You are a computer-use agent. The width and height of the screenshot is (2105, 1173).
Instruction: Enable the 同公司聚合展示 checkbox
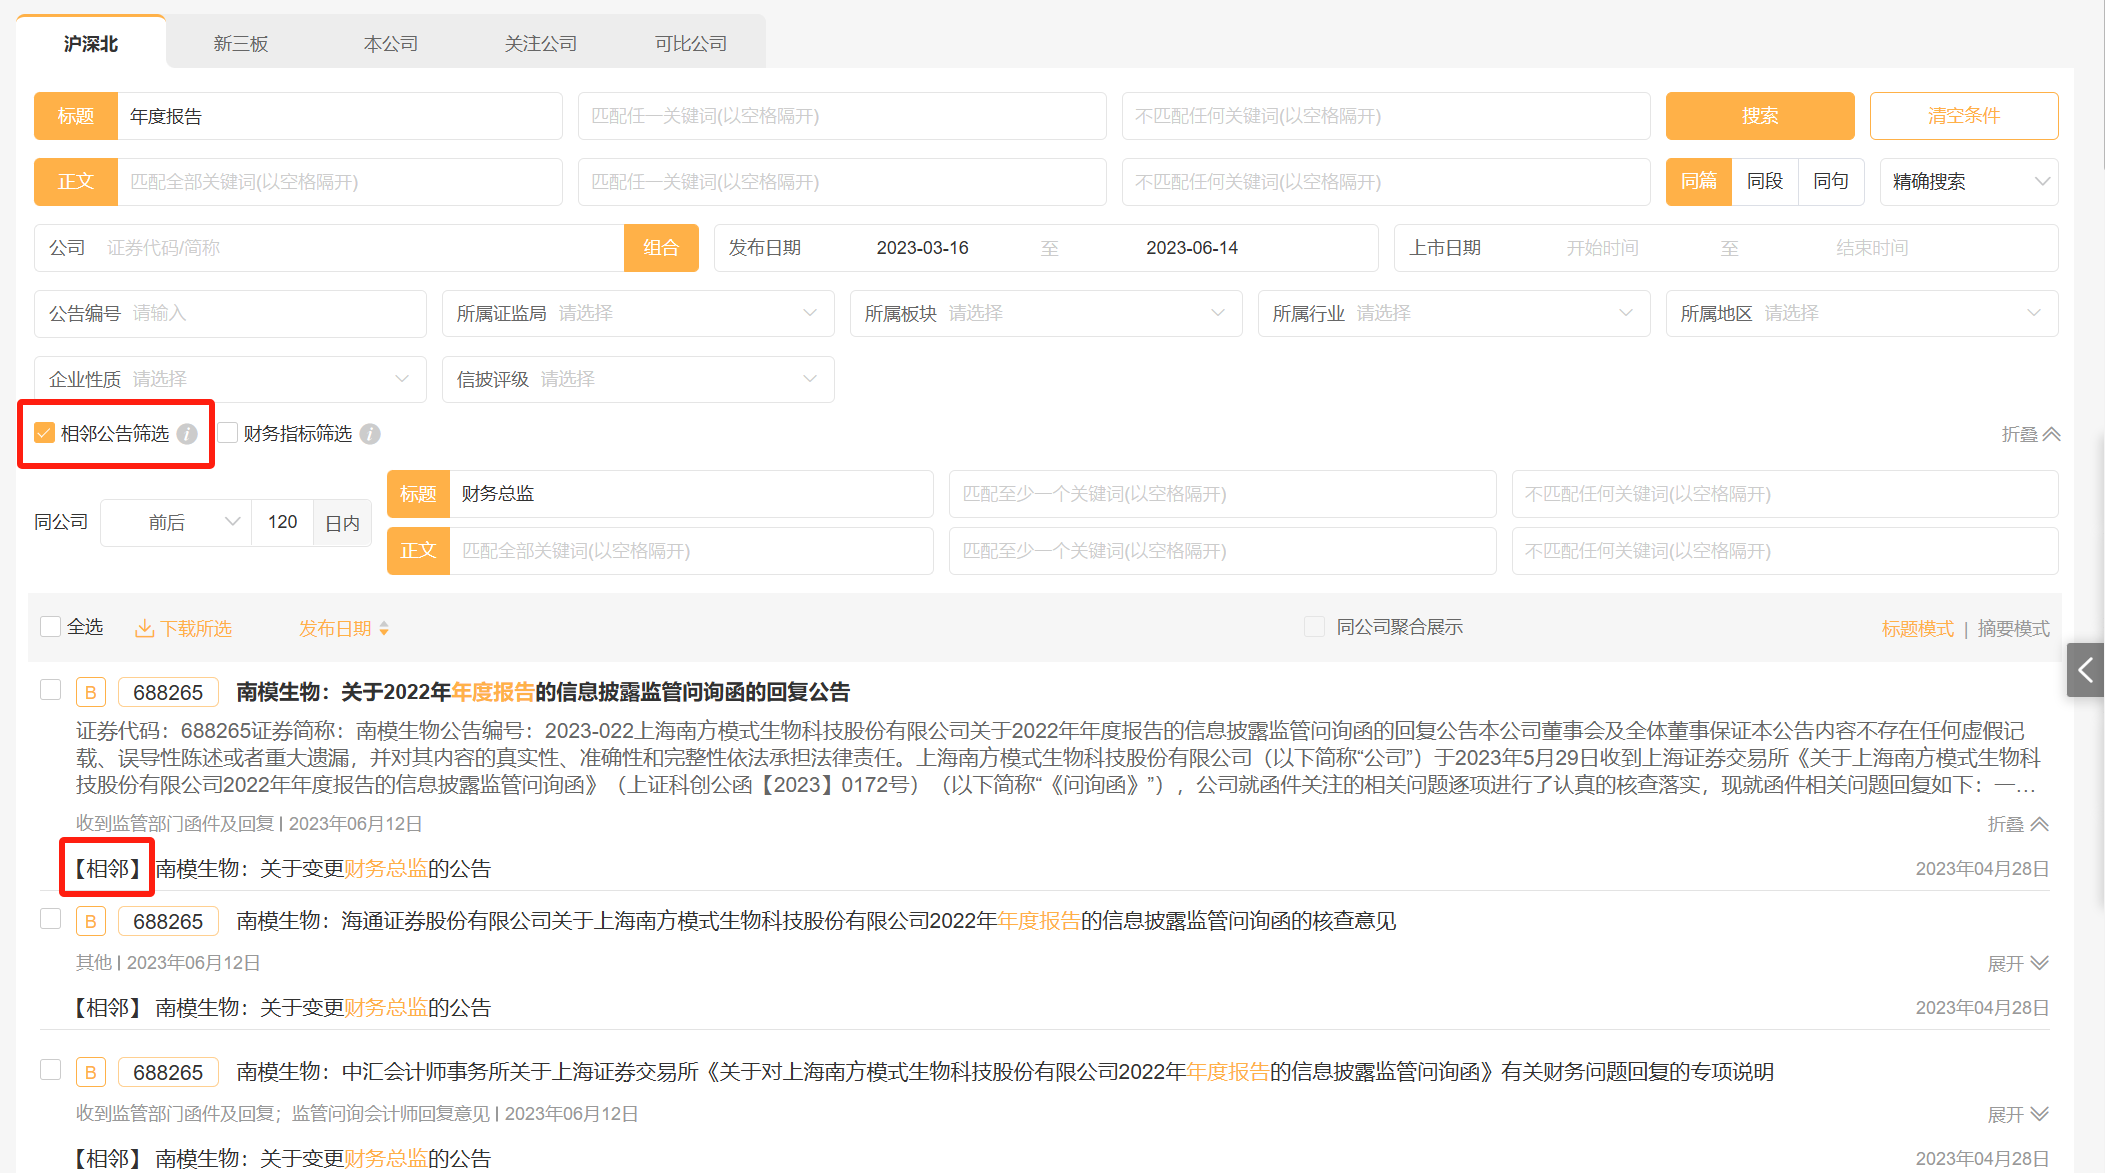(1315, 627)
